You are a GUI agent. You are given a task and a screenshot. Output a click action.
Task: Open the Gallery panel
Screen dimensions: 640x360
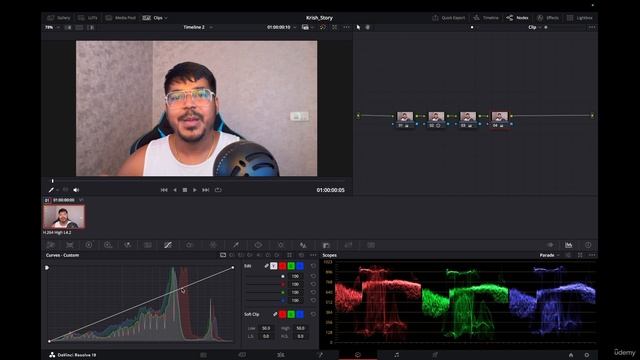click(59, 18)
